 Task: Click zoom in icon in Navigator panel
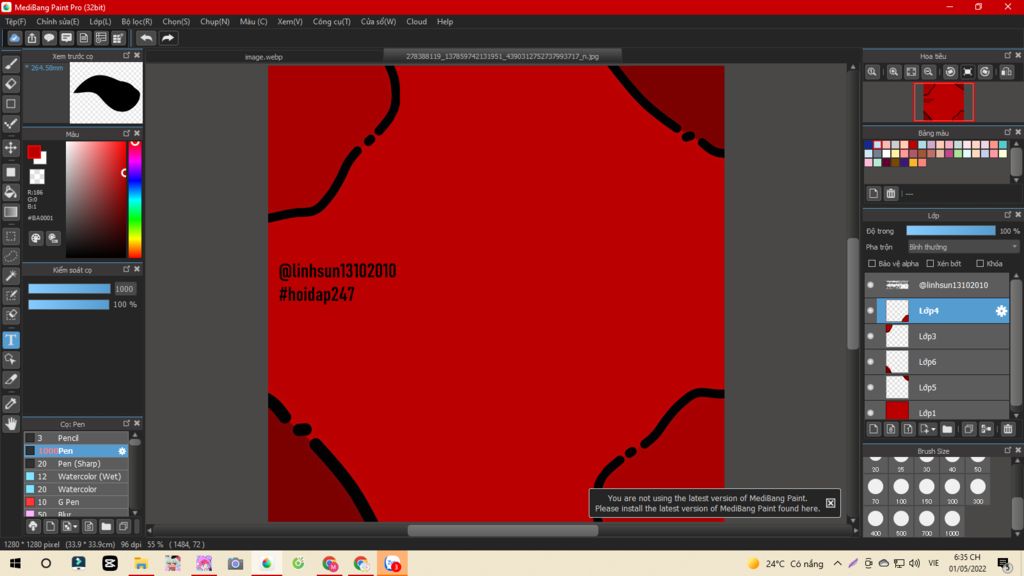pyautogui.click(x=893, y=72)
